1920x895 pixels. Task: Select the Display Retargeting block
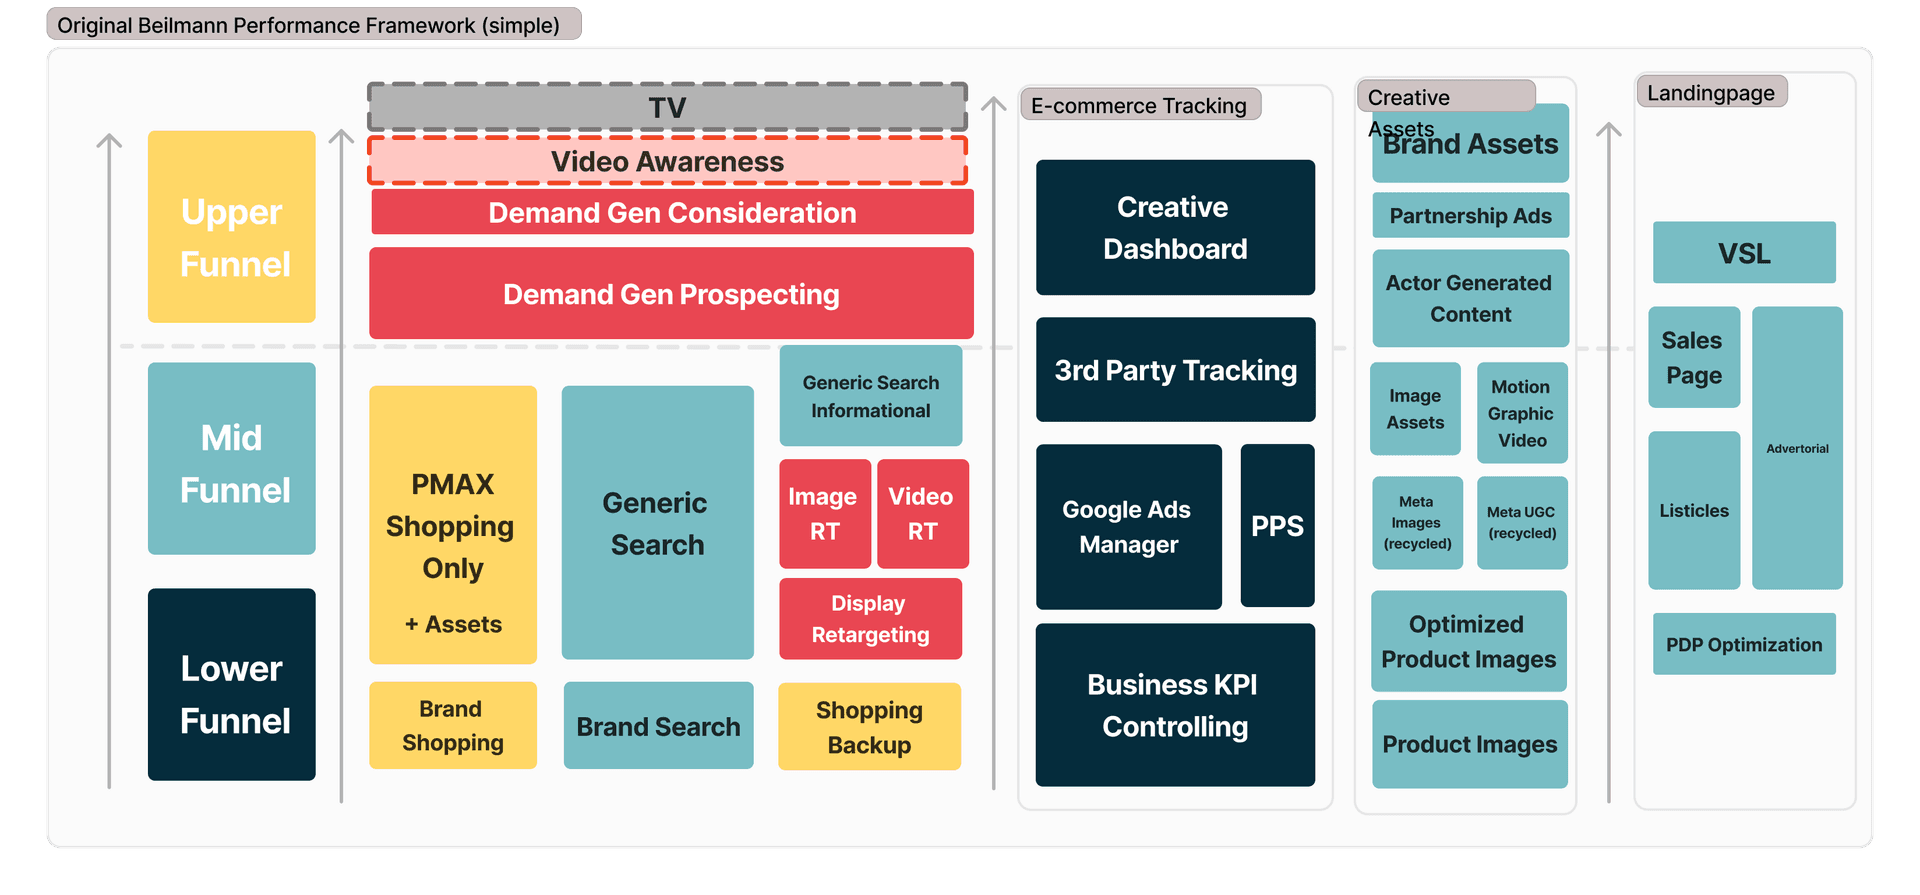(870, 619)
